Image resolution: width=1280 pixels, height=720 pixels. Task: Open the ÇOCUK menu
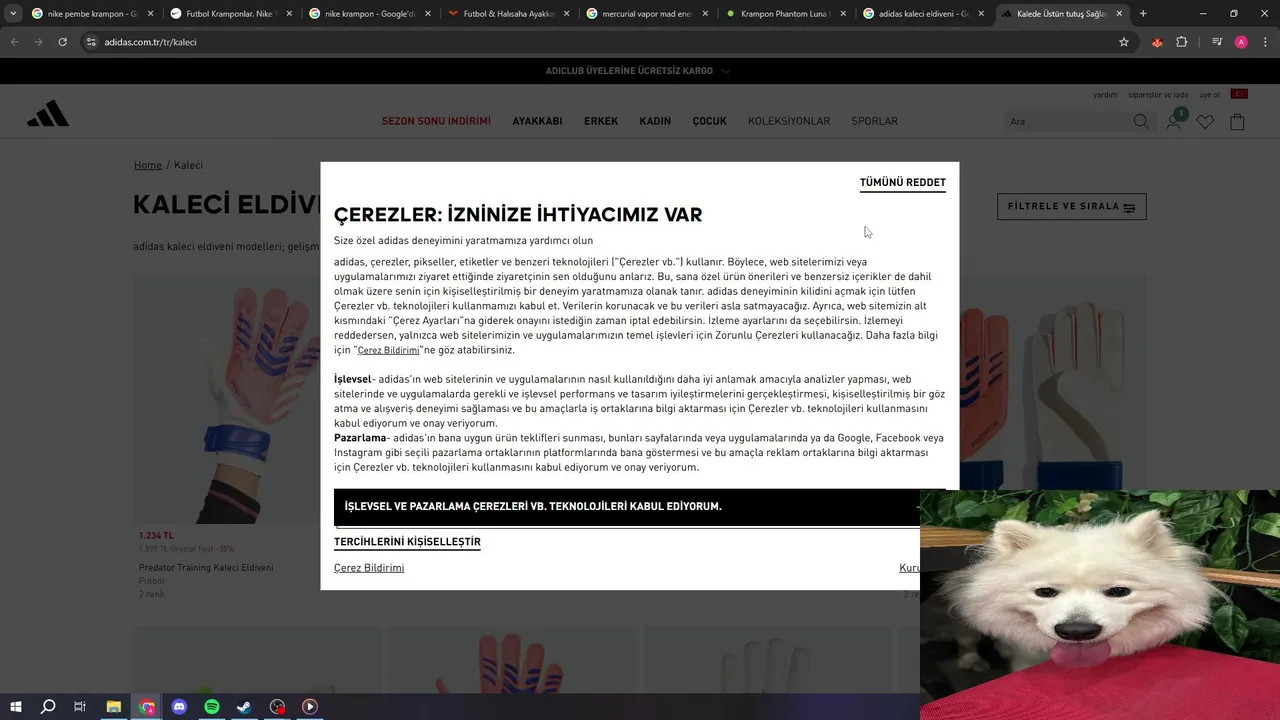click(710, 121)
